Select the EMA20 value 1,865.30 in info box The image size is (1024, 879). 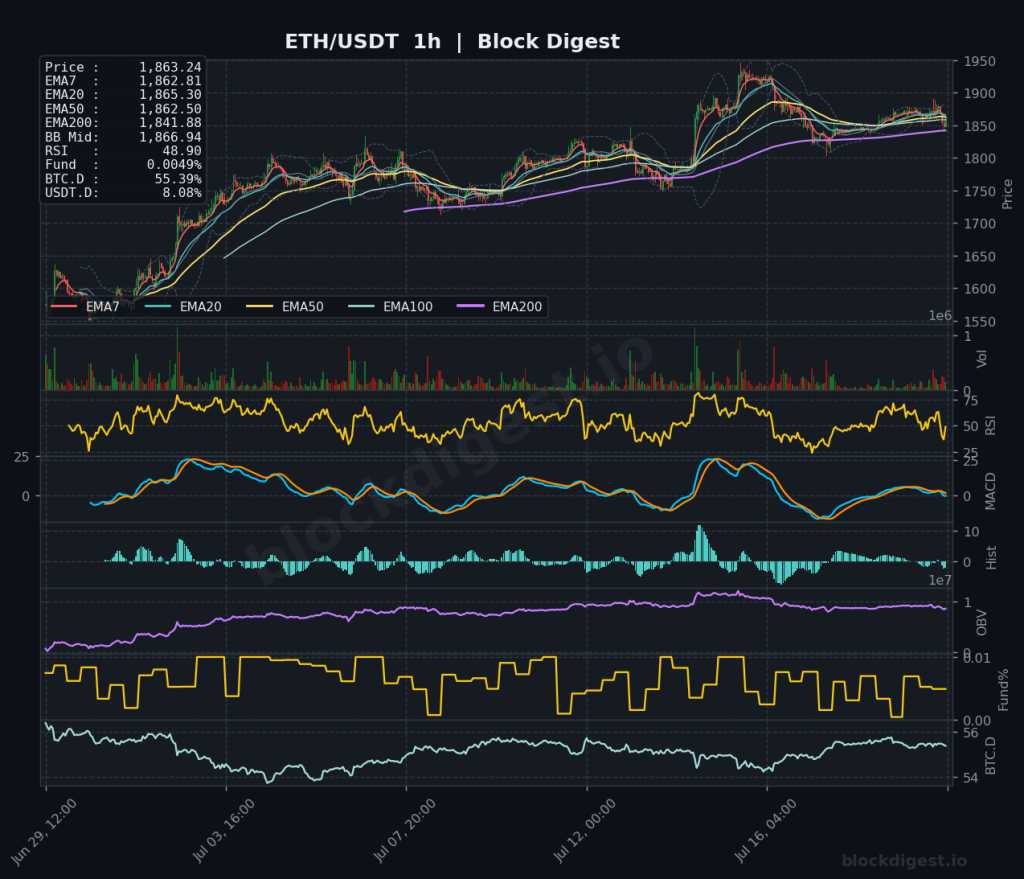click(x=170, y=95)
